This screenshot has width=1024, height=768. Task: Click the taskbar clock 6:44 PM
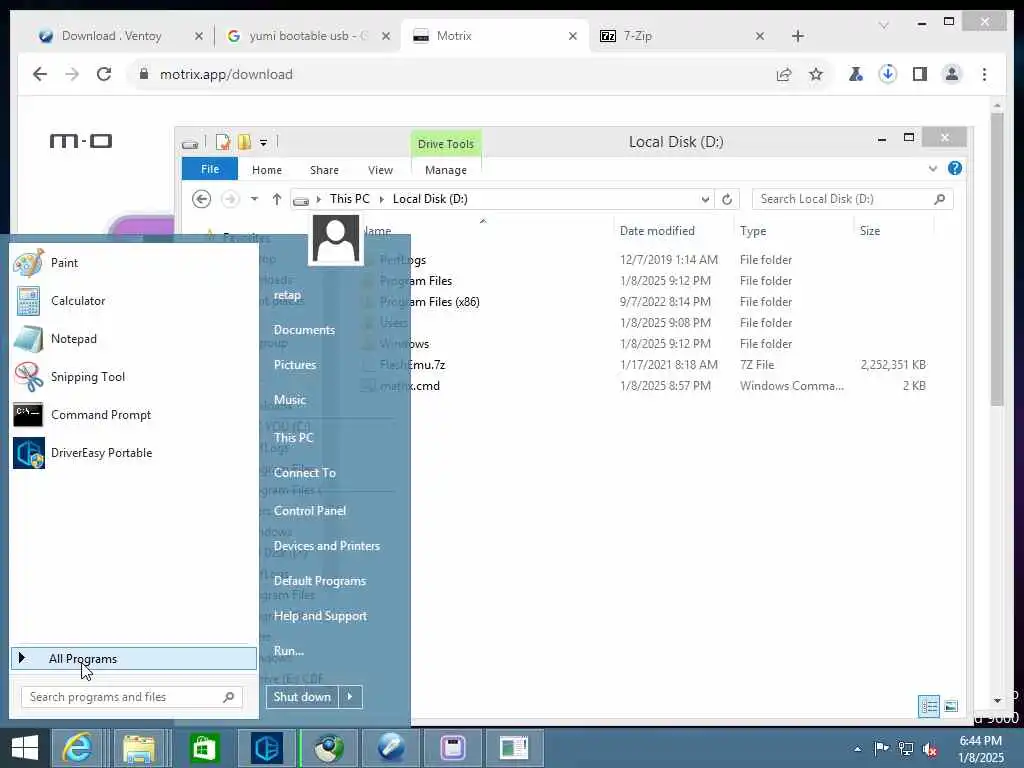[x=981, y=741]
